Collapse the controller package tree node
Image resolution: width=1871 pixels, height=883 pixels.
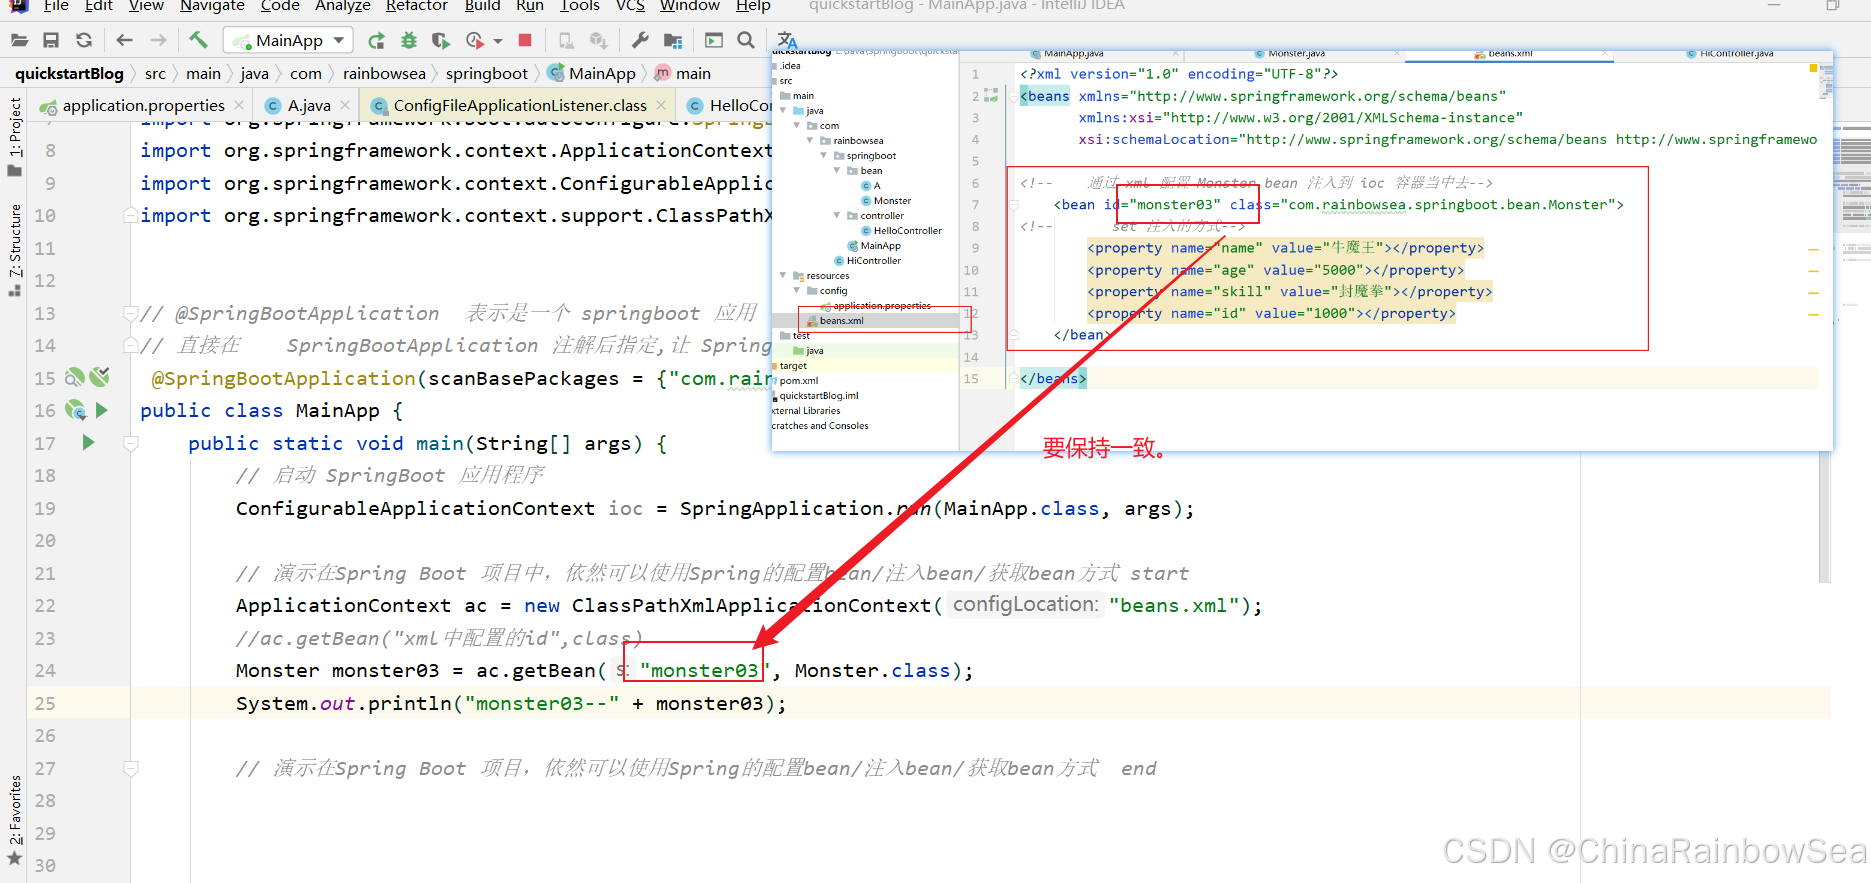(837, 216)
